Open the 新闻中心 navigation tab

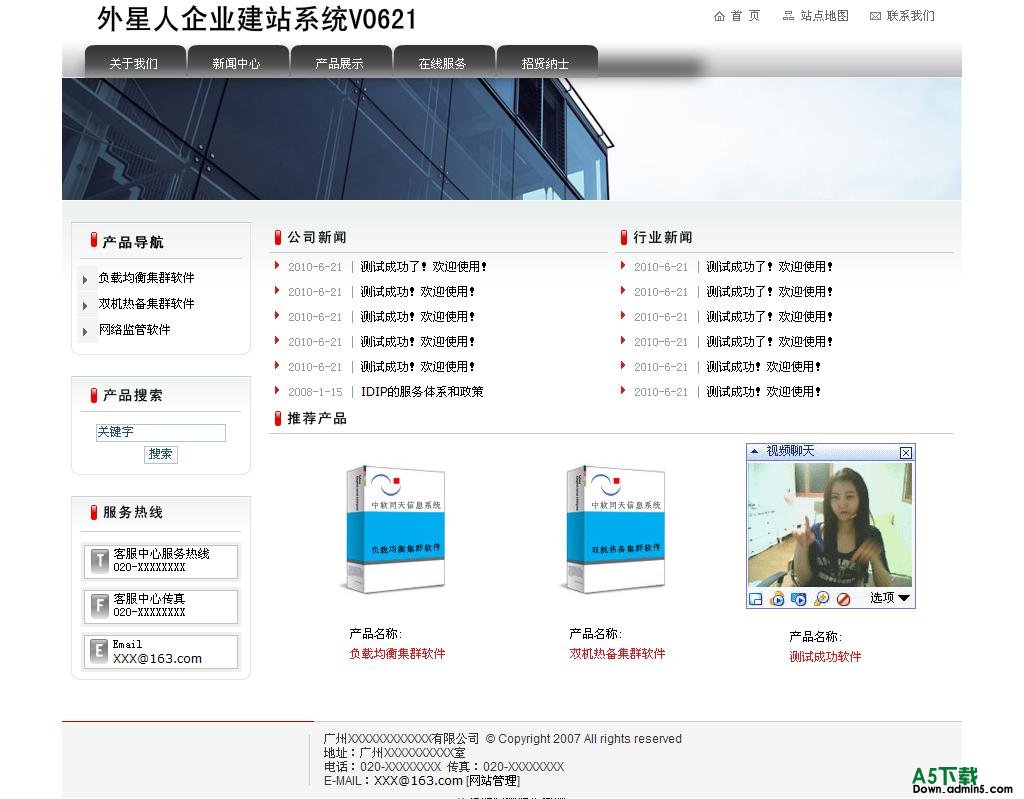pos(237,63)
